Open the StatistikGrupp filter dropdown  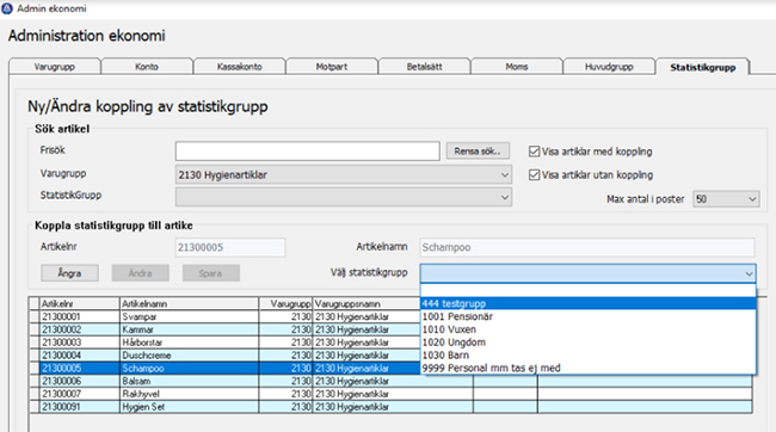(343, 197)
